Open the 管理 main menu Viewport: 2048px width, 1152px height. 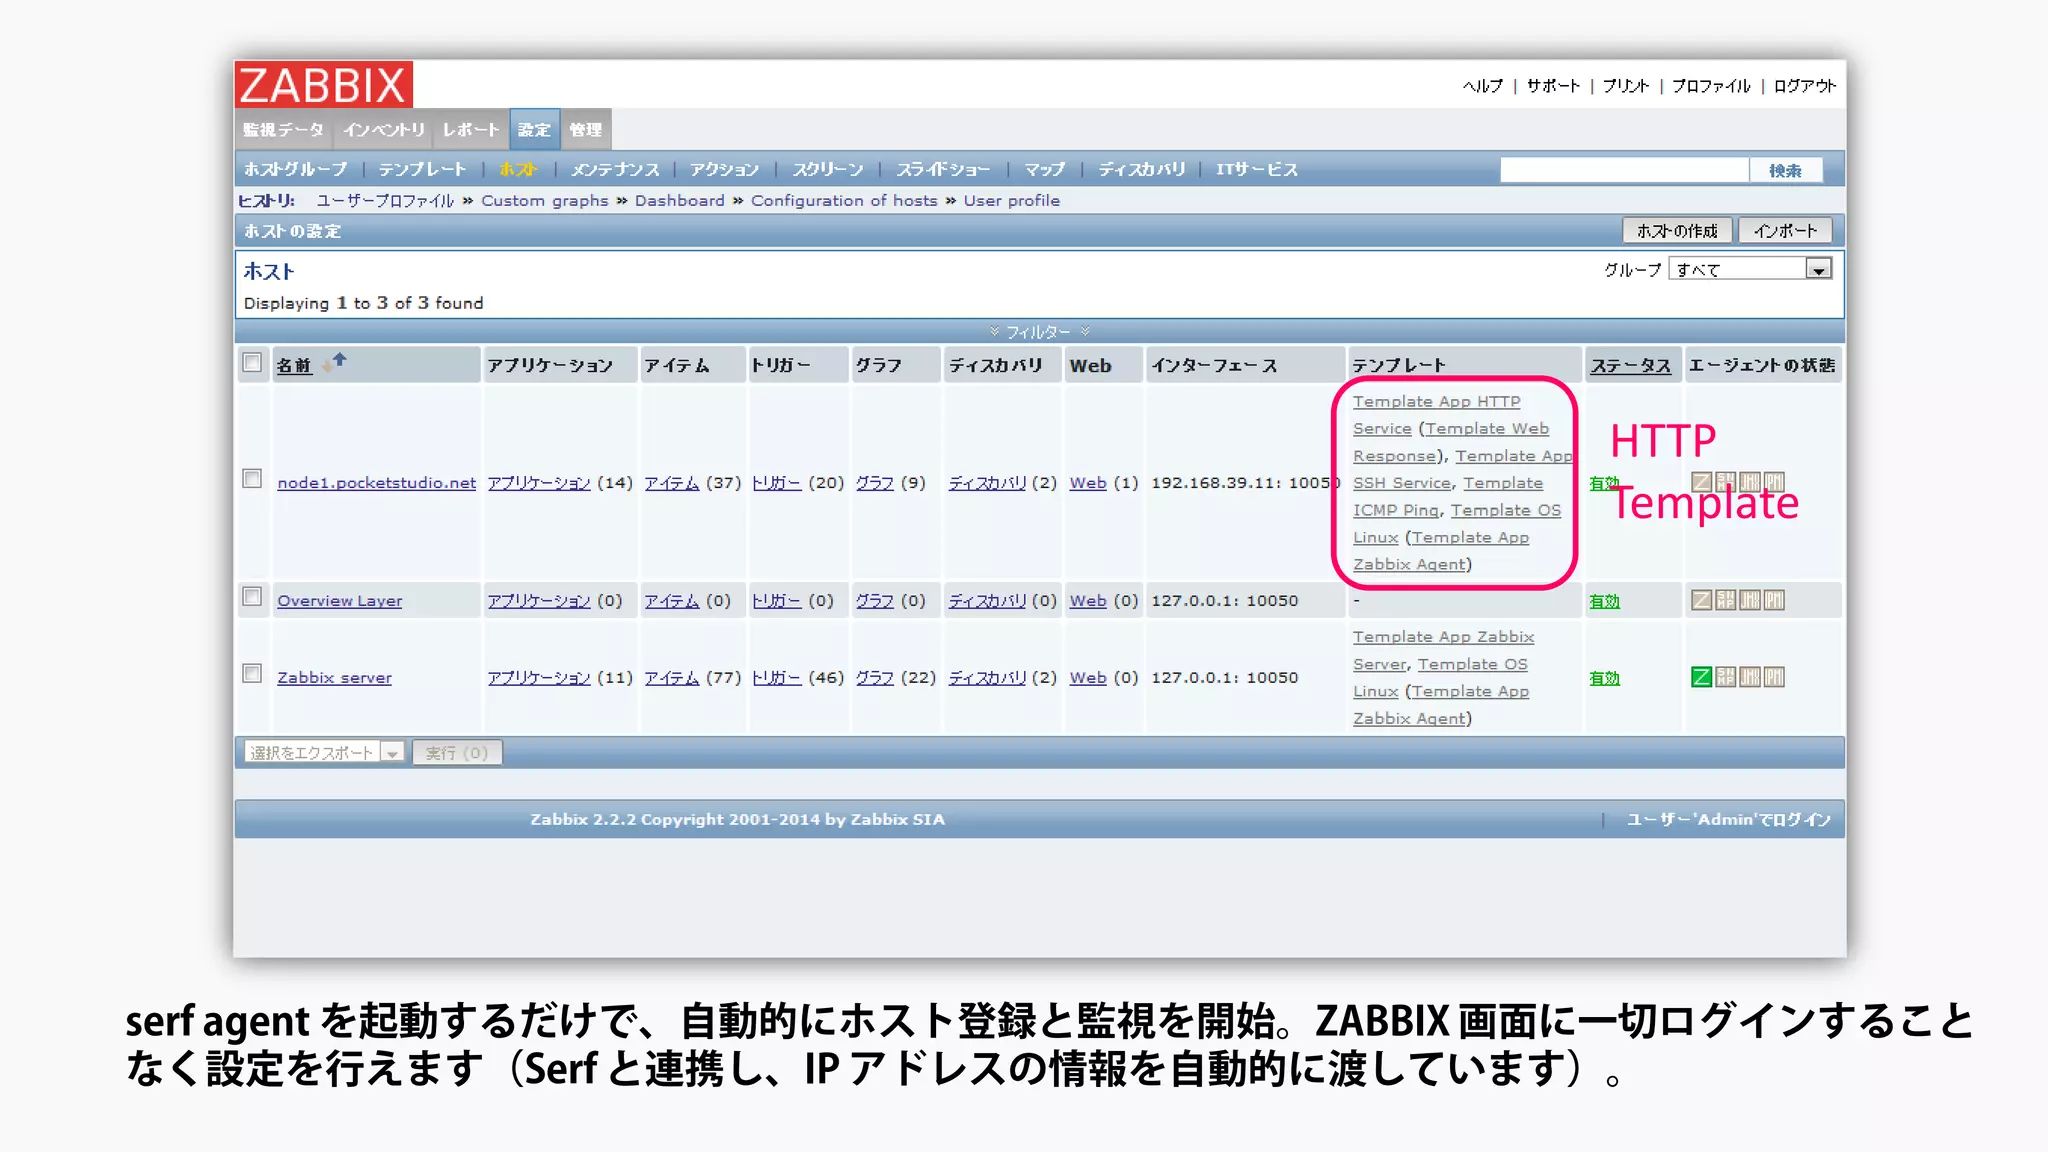(585, 130)
